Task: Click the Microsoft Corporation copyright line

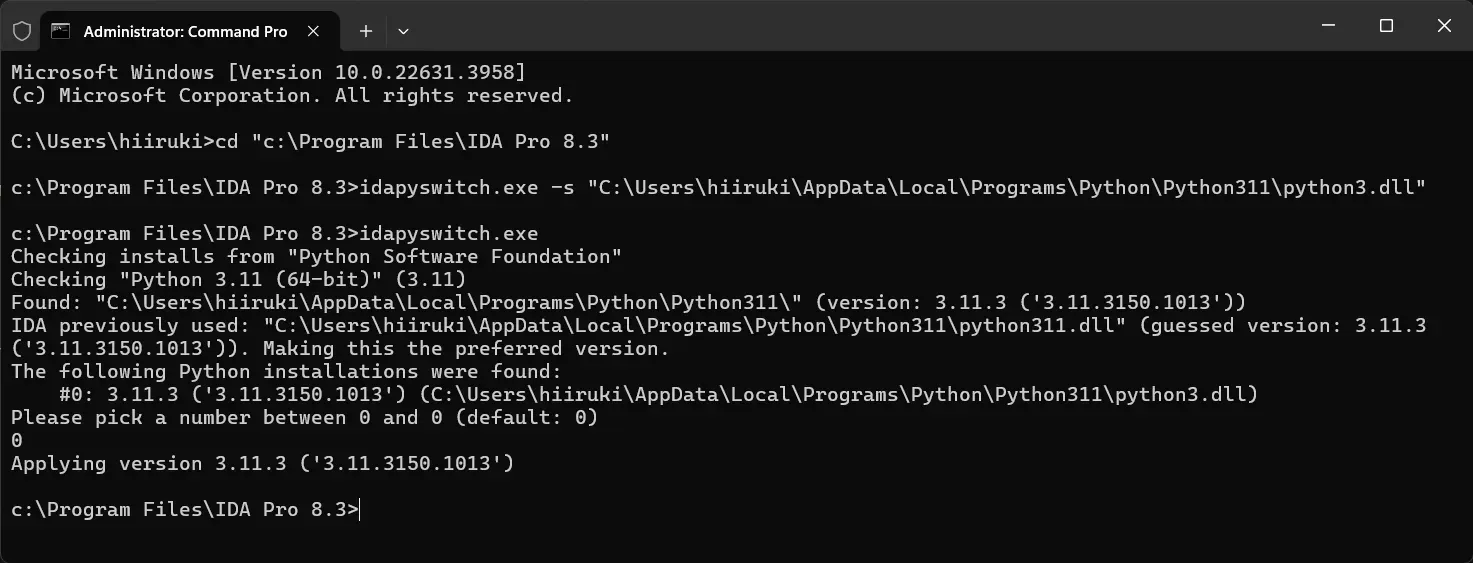Action: [x=292, y=96]
